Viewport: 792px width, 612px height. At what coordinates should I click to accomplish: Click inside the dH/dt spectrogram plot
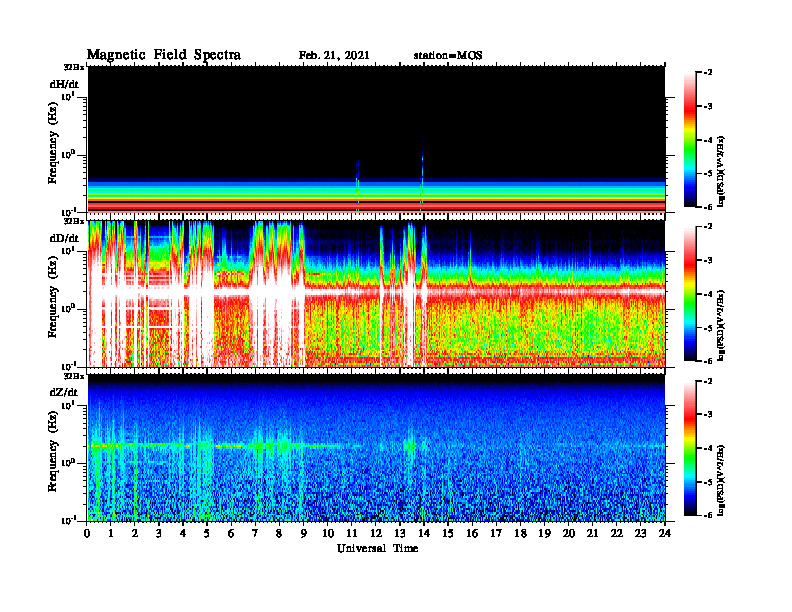(x=376, y=139)
